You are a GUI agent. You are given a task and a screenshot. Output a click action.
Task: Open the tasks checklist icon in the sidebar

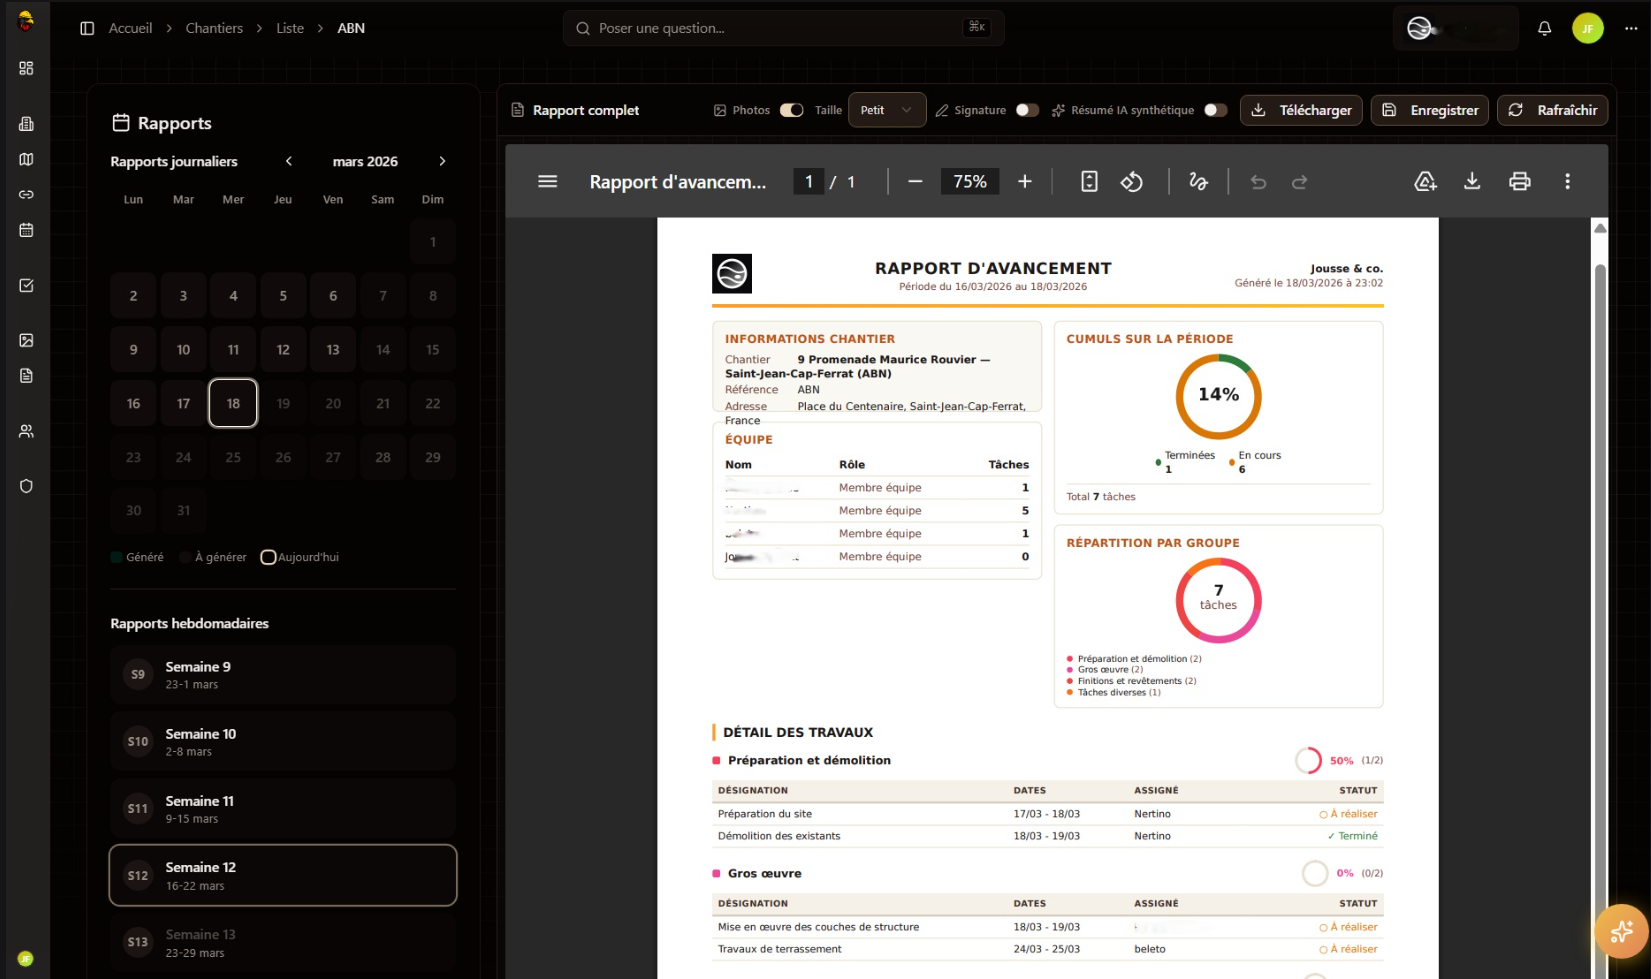26,285
